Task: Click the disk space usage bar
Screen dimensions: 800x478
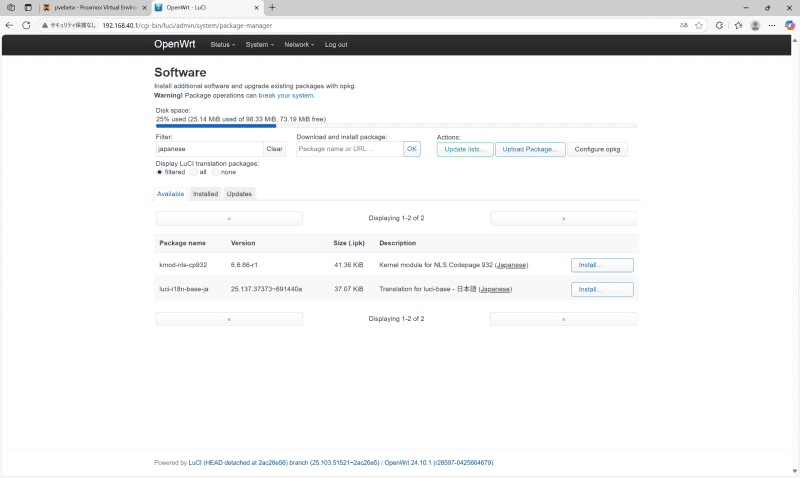Action: (396, 126)
